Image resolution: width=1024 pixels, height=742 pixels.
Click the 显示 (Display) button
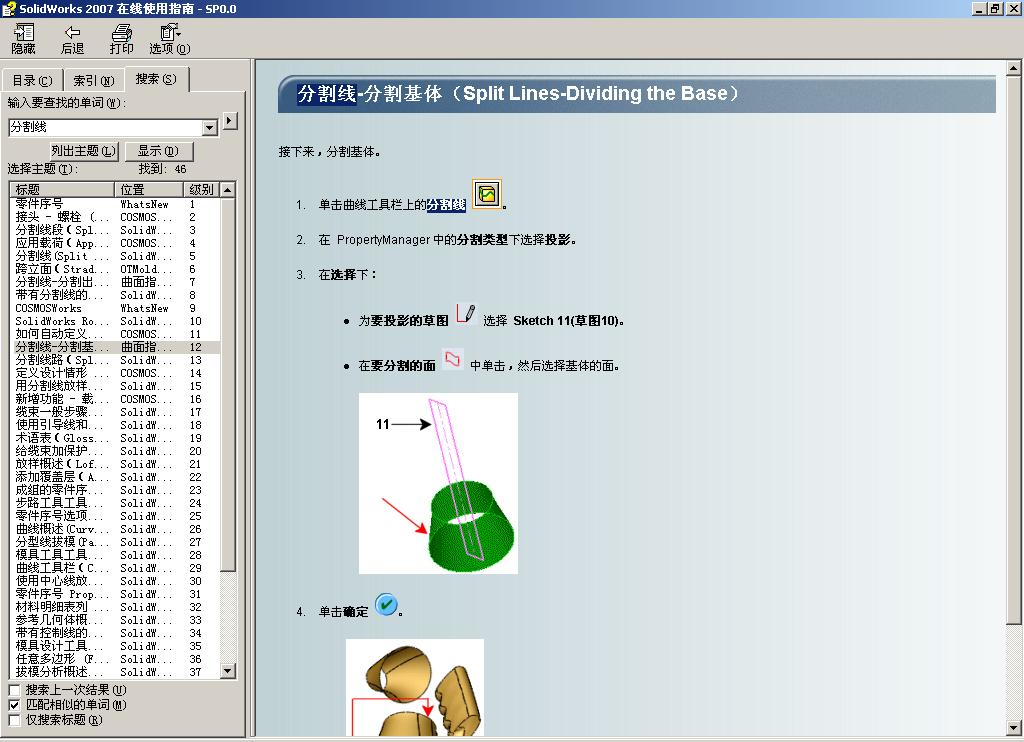click(x=158, y=151)
